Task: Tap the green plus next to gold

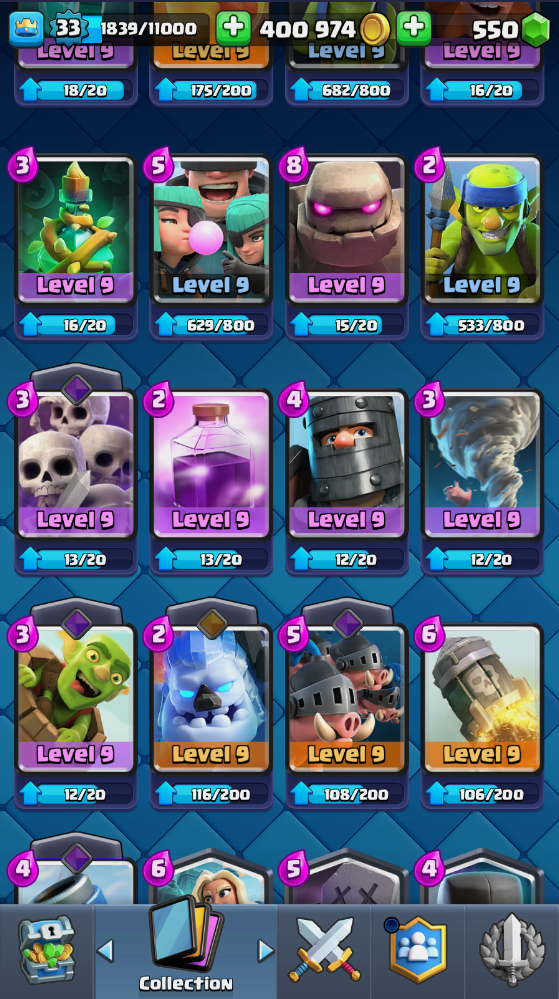Action: click(414, 28)
